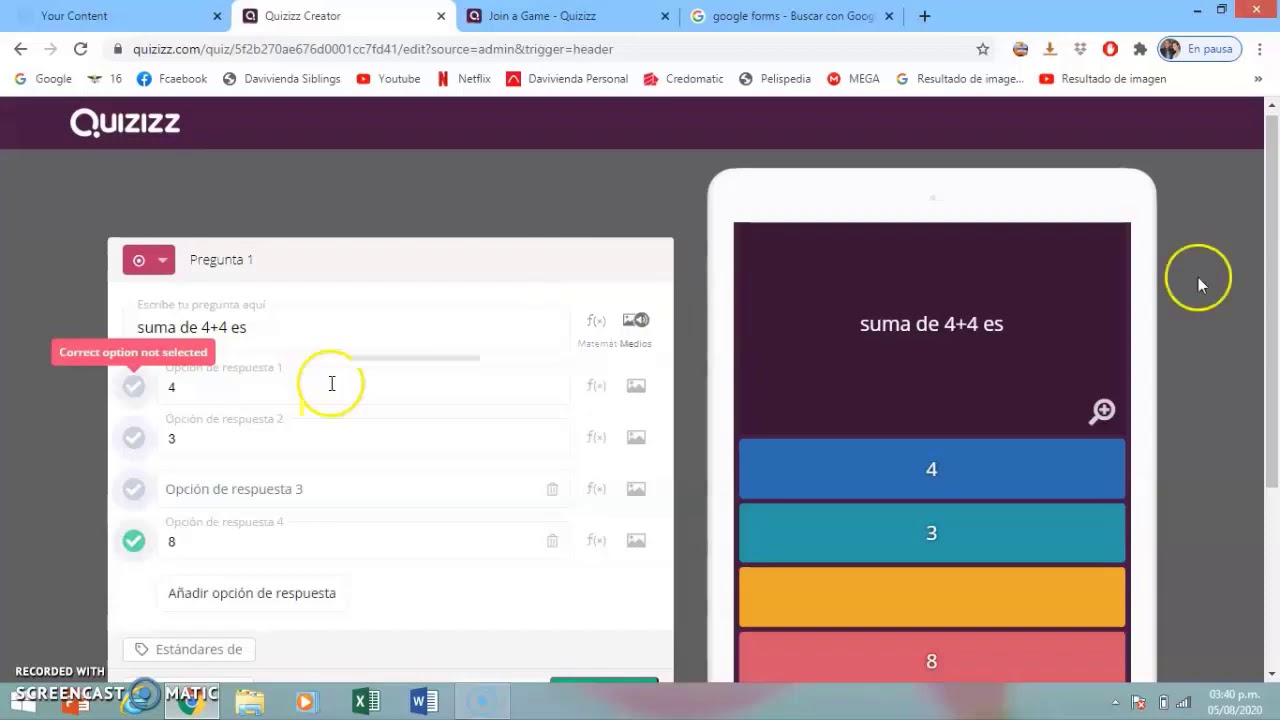
Task: Show hidden system tray icons
Action: point(1116,702)
